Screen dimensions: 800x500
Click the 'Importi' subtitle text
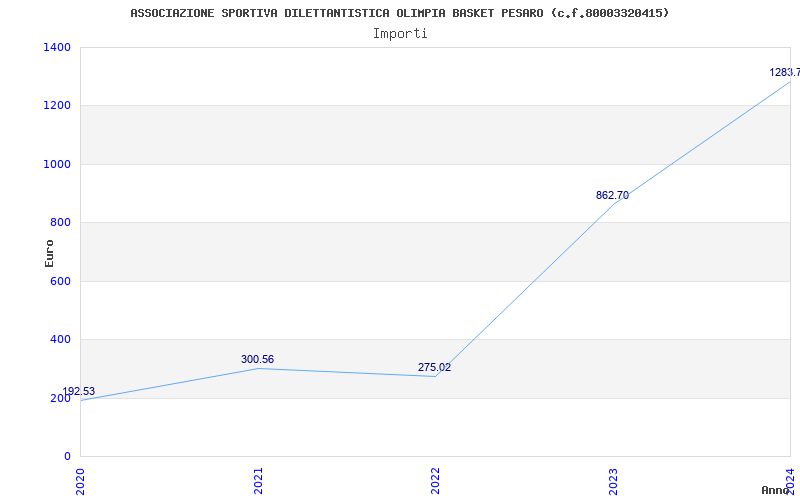[400, 34]
